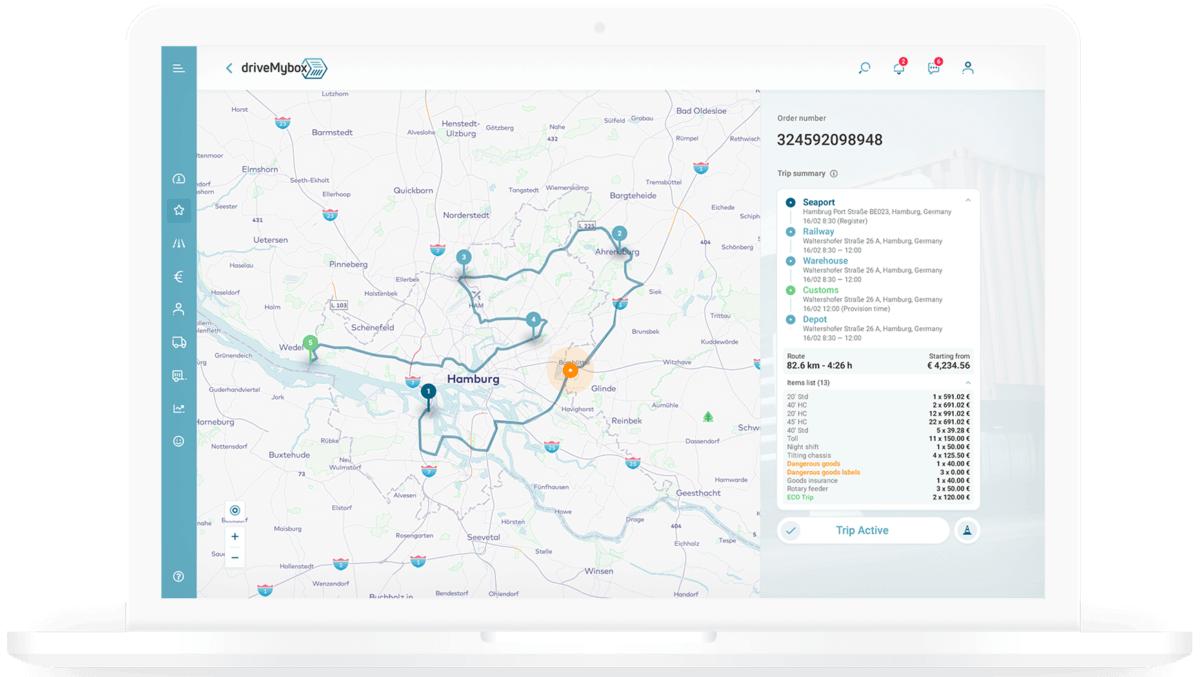
Task: Open help question mark in sidebar
Action: click(179, 577)
